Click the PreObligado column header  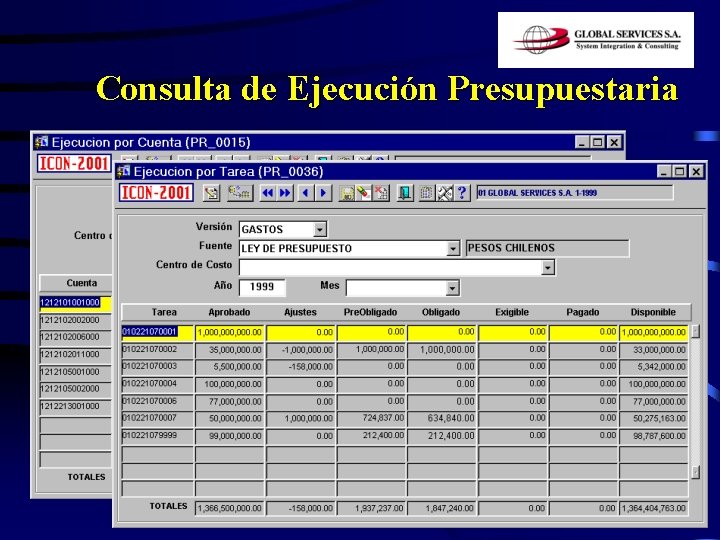pos(371,312)
